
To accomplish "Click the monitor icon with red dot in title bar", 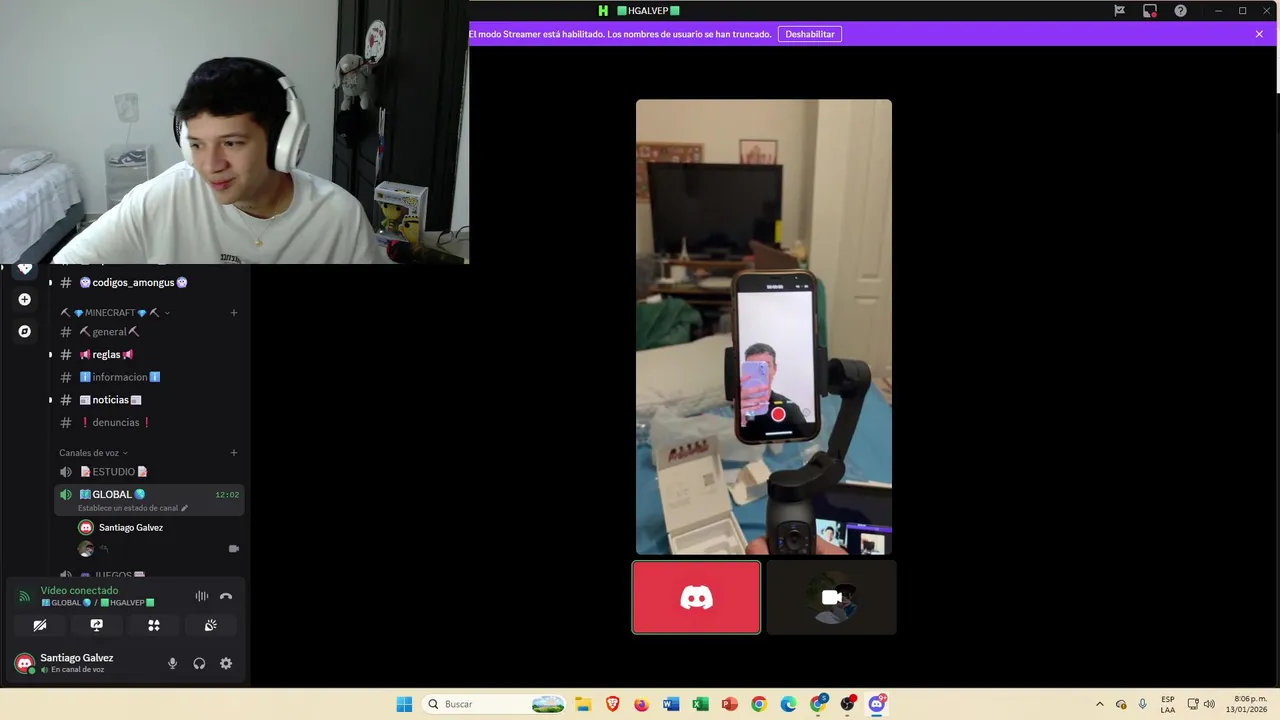I will point(1150,11).
